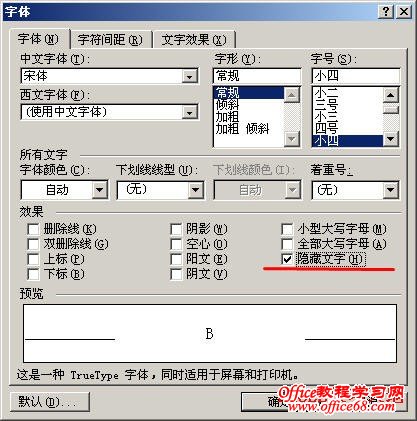
Task: Enable 小型大写字母 small caps option
Action: (x=287, y=229)
